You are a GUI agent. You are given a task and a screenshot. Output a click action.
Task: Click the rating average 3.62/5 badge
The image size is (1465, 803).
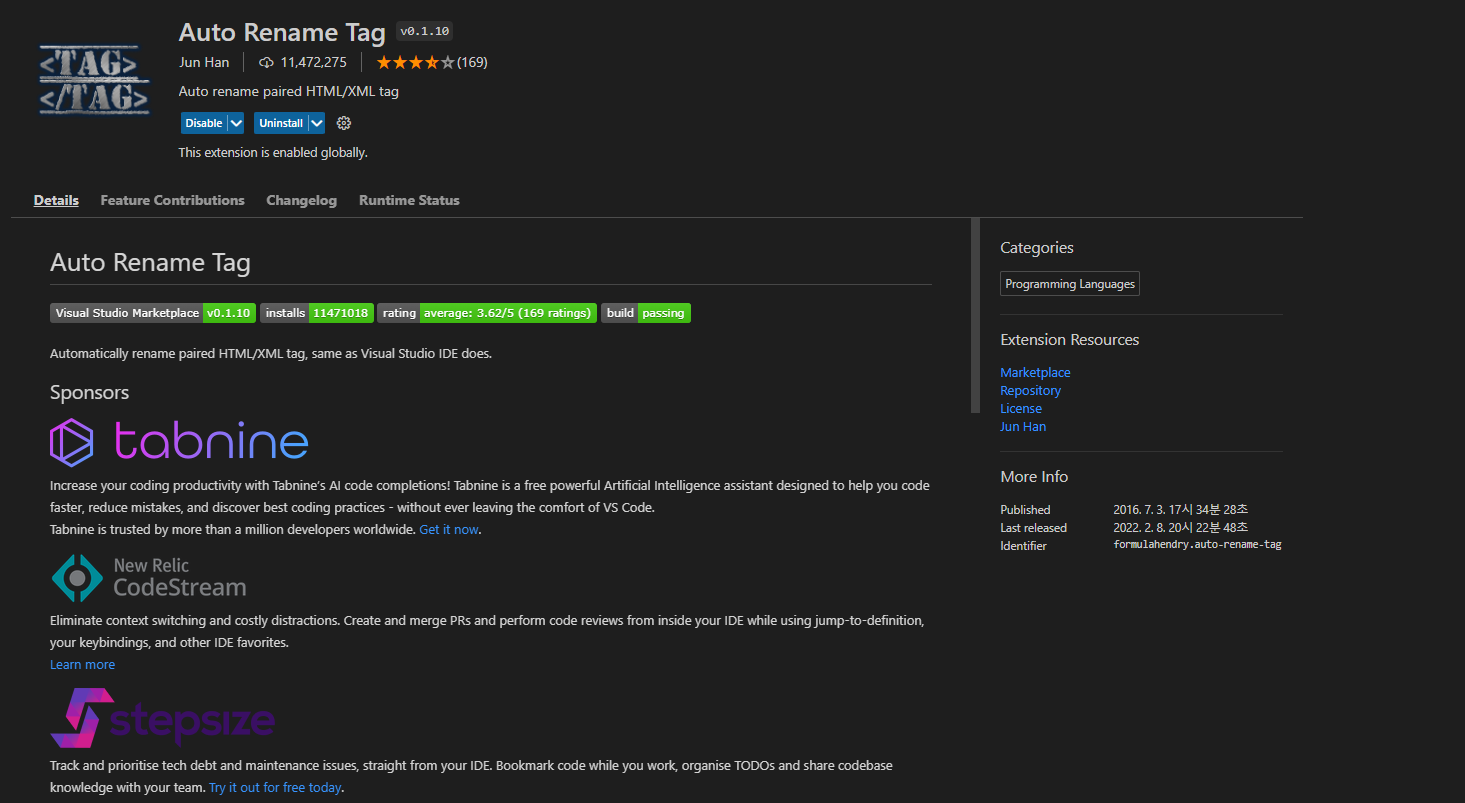coord(487,313)
